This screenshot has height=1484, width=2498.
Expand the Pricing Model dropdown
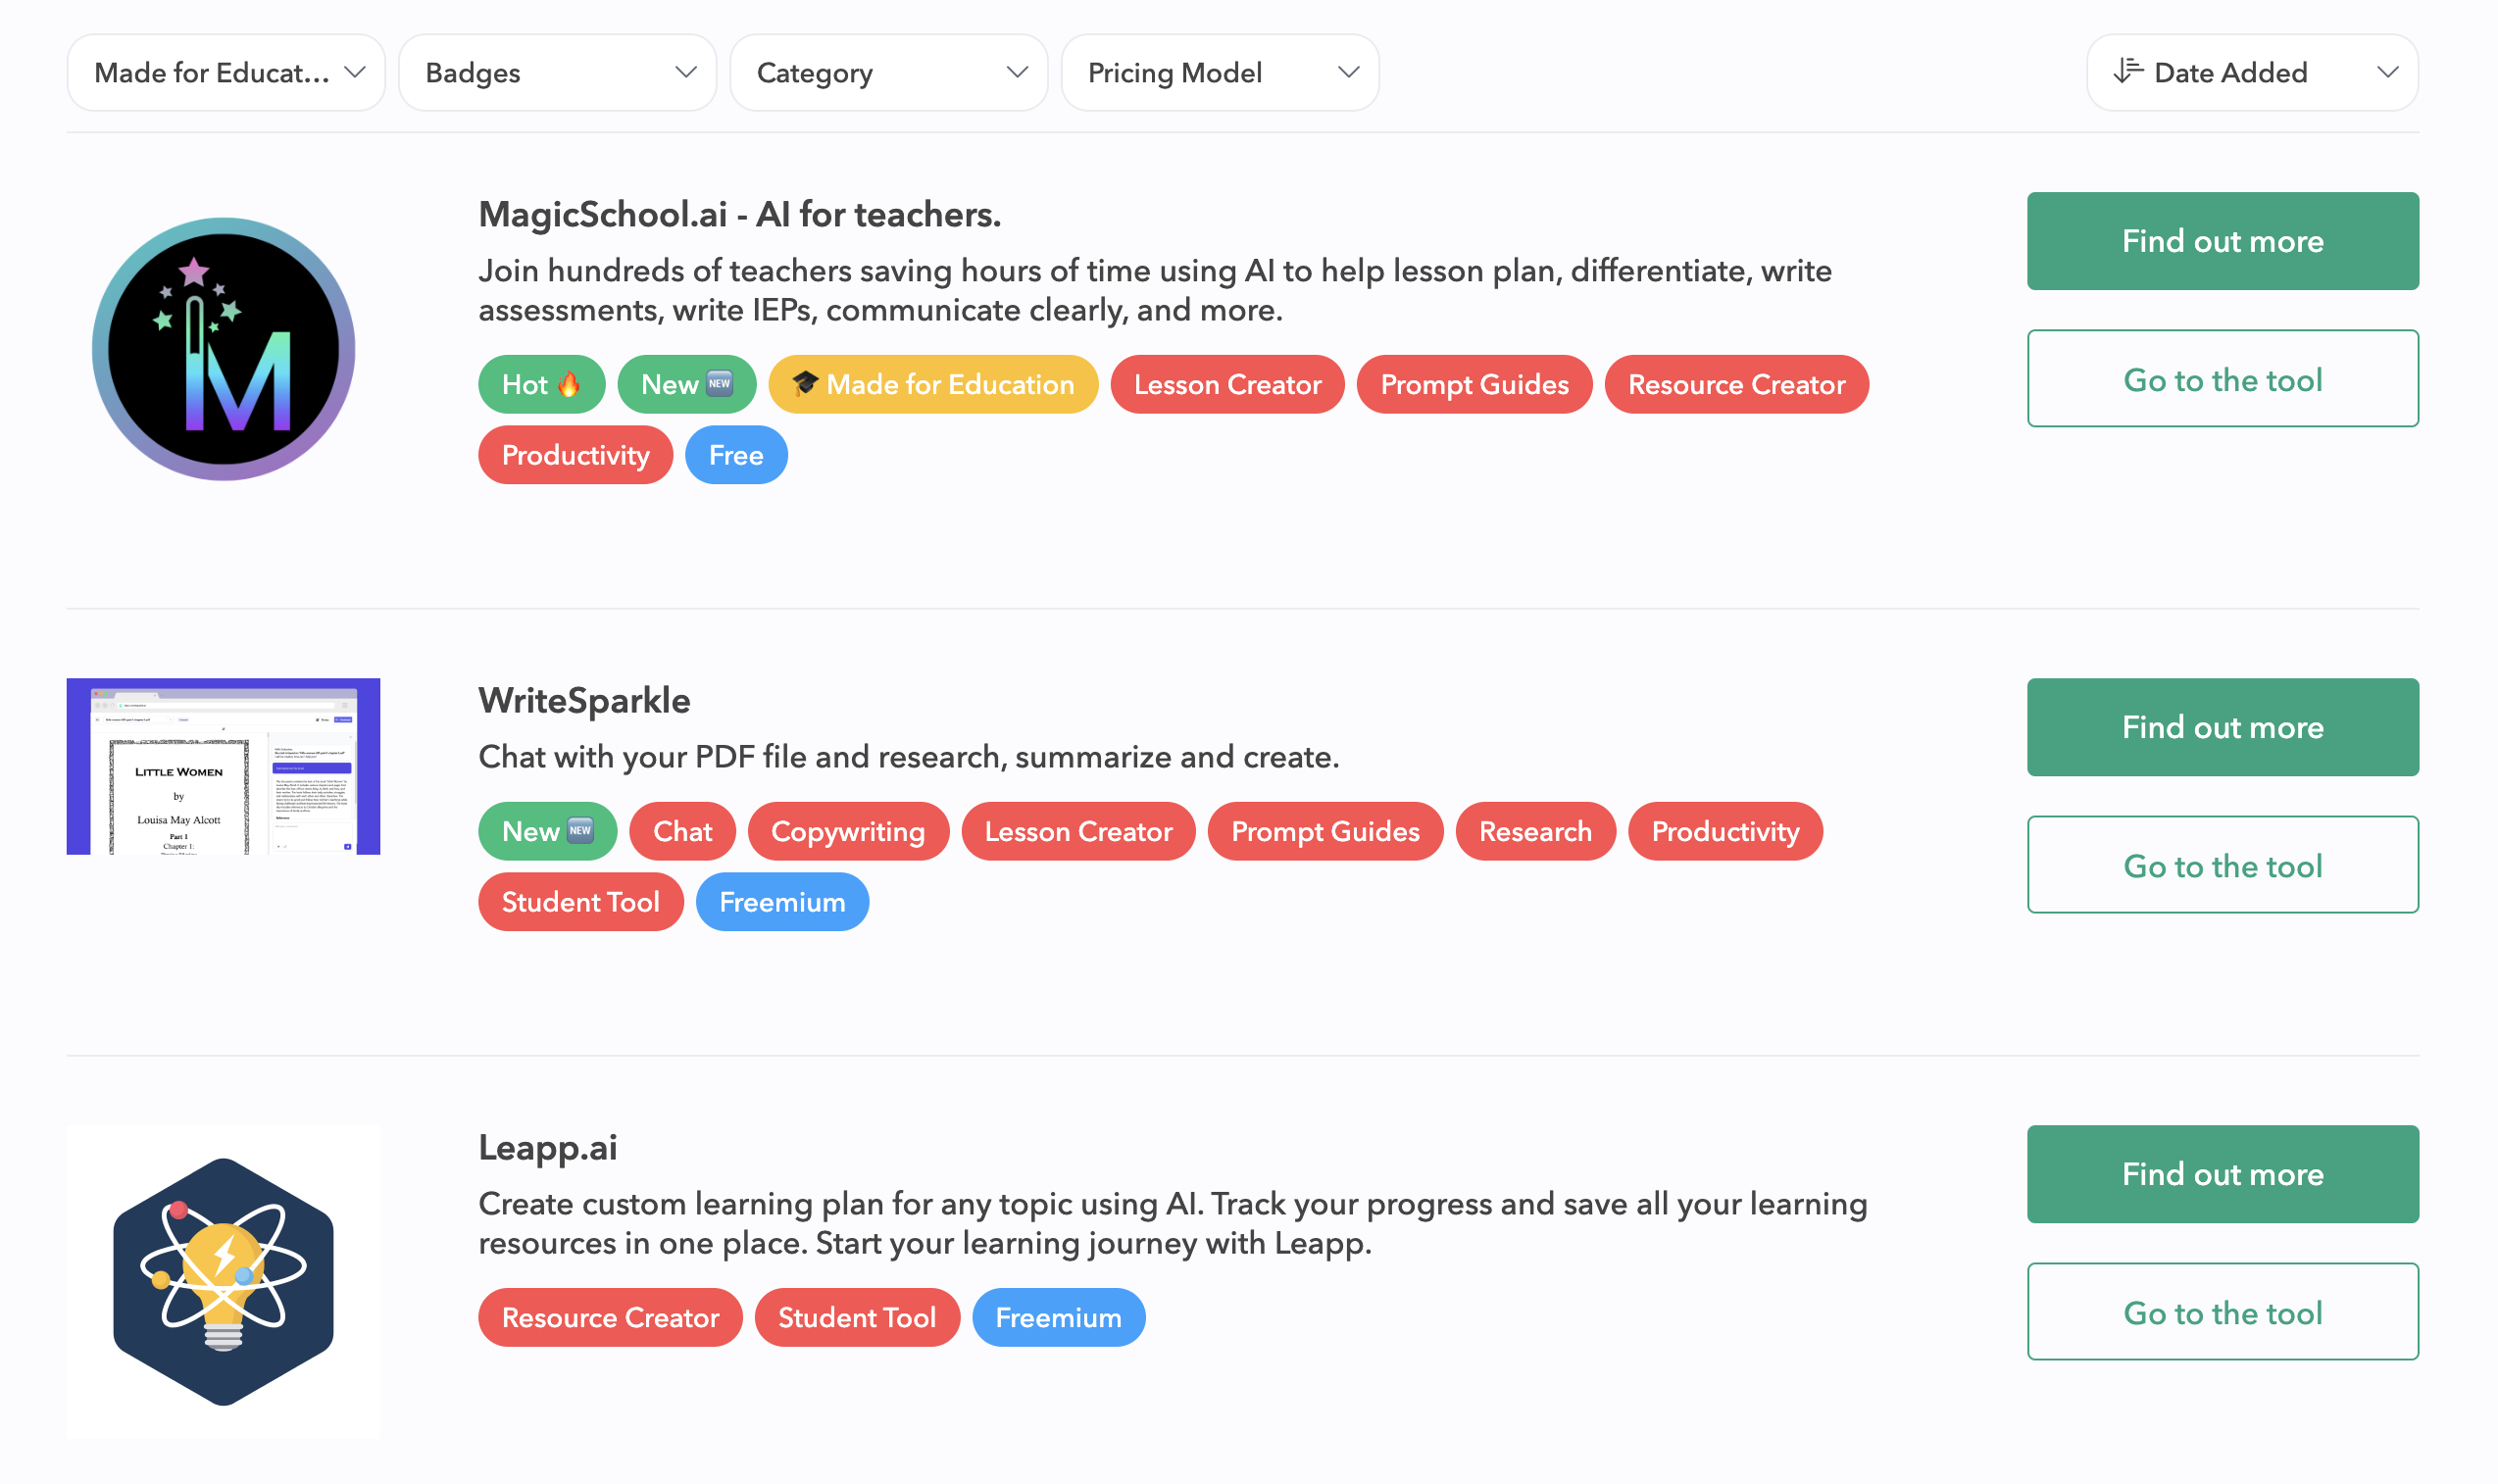pos(1220,72)
